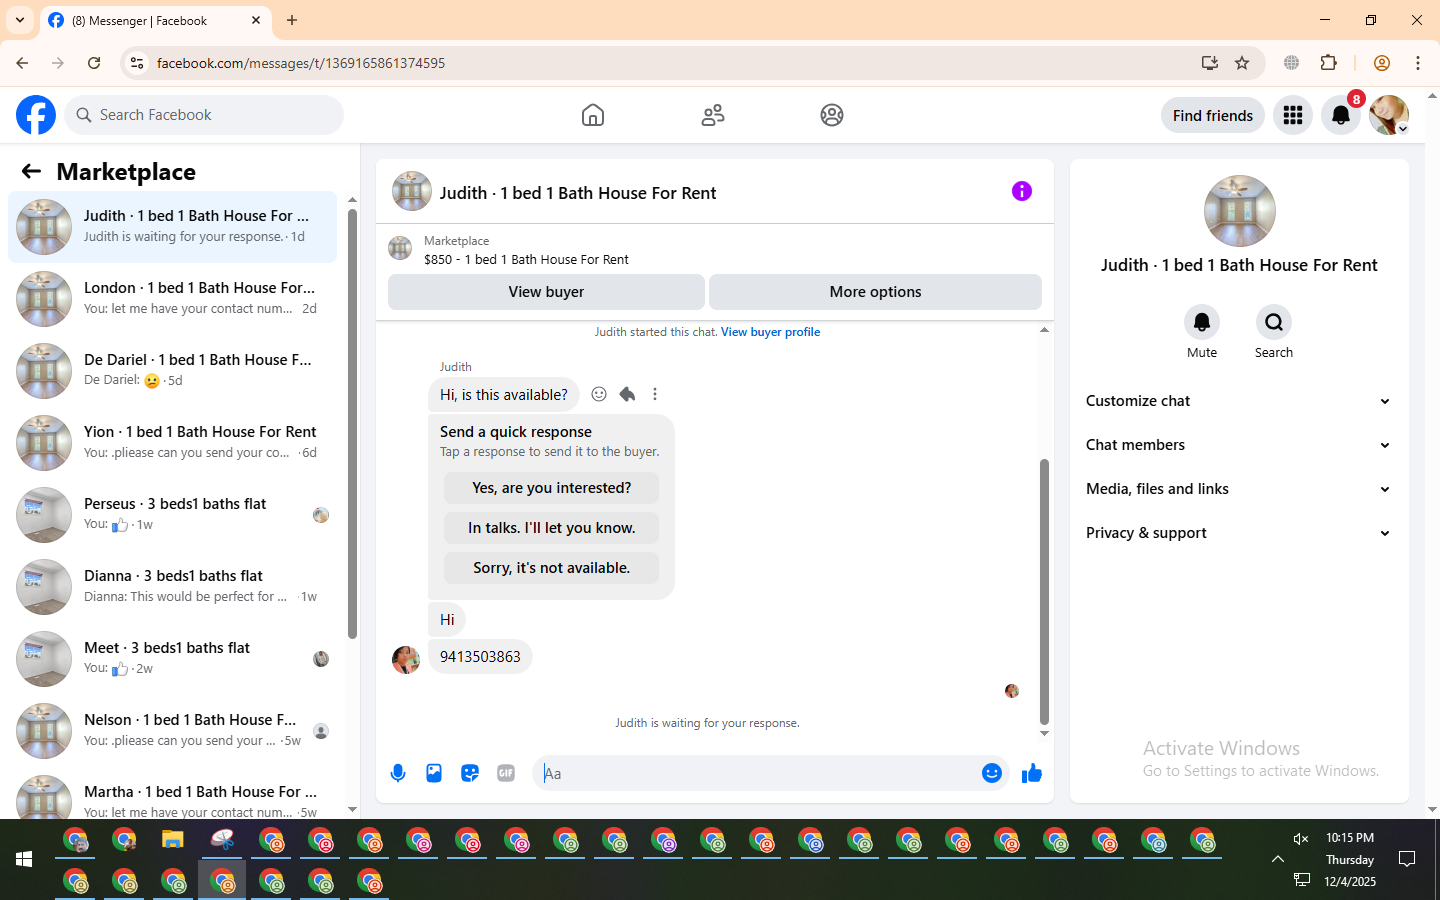Send 'Yes, are you interested?' quick response
The height and width of the screenshot is (900, 1440).
click(551, 488)
